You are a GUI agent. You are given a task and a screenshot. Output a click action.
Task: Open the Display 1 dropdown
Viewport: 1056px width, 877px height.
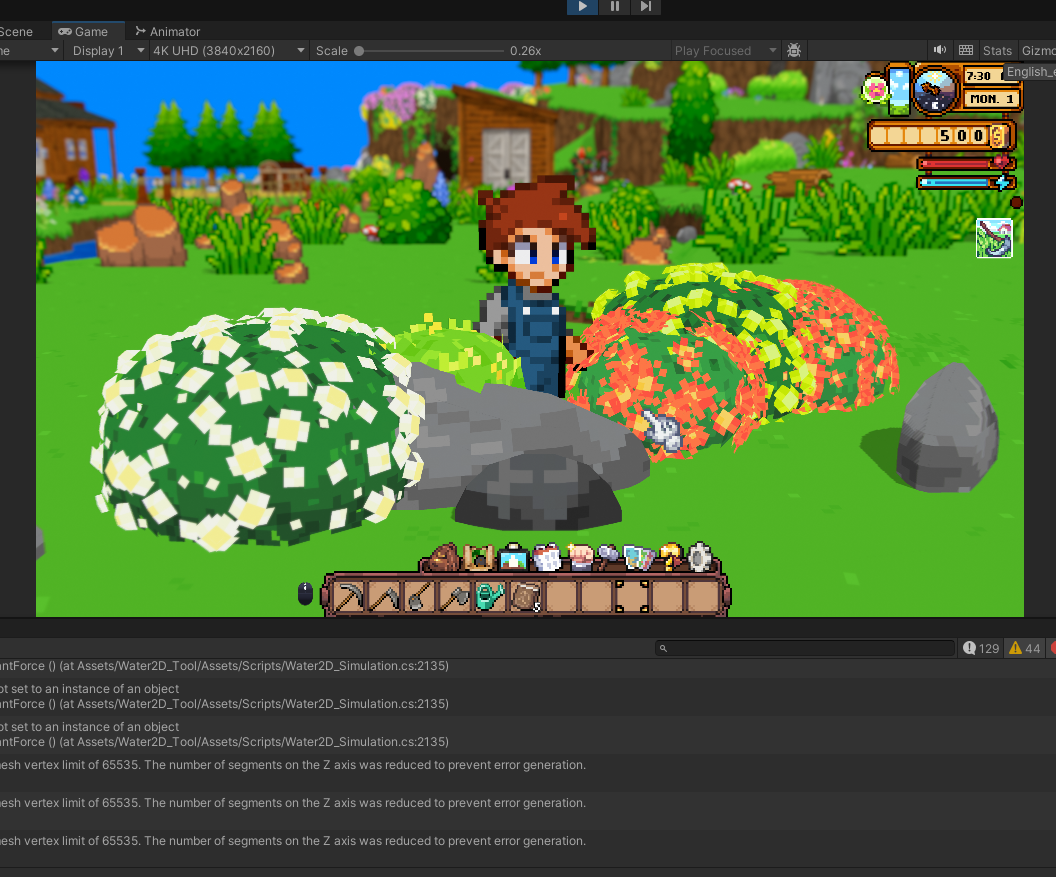tap(108, 50)
